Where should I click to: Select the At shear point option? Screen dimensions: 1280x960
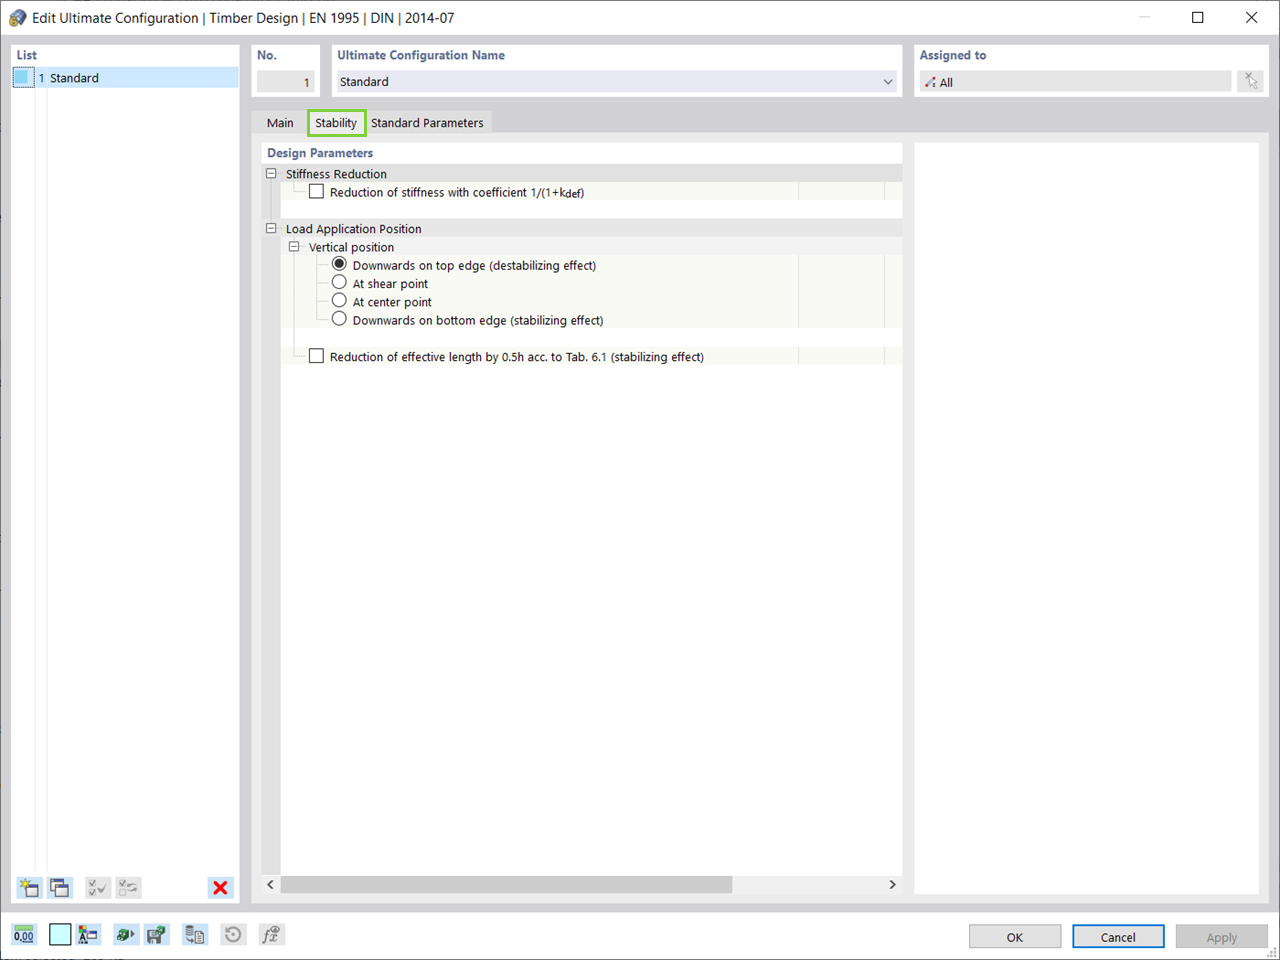(339, 283)
